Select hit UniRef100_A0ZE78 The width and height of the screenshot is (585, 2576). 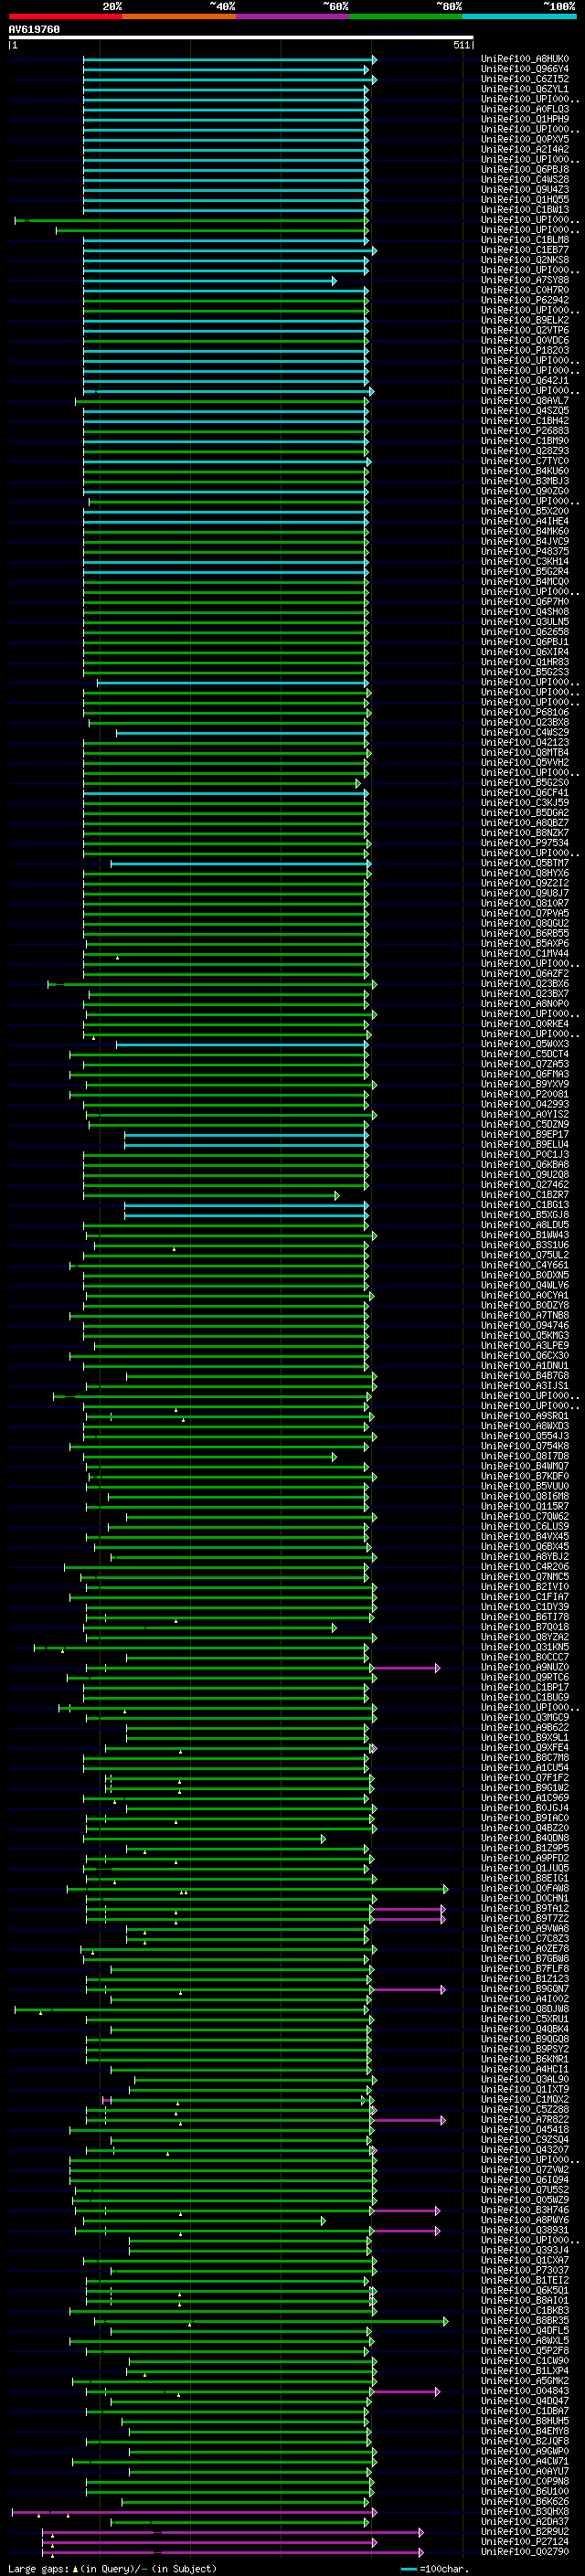525,1948
